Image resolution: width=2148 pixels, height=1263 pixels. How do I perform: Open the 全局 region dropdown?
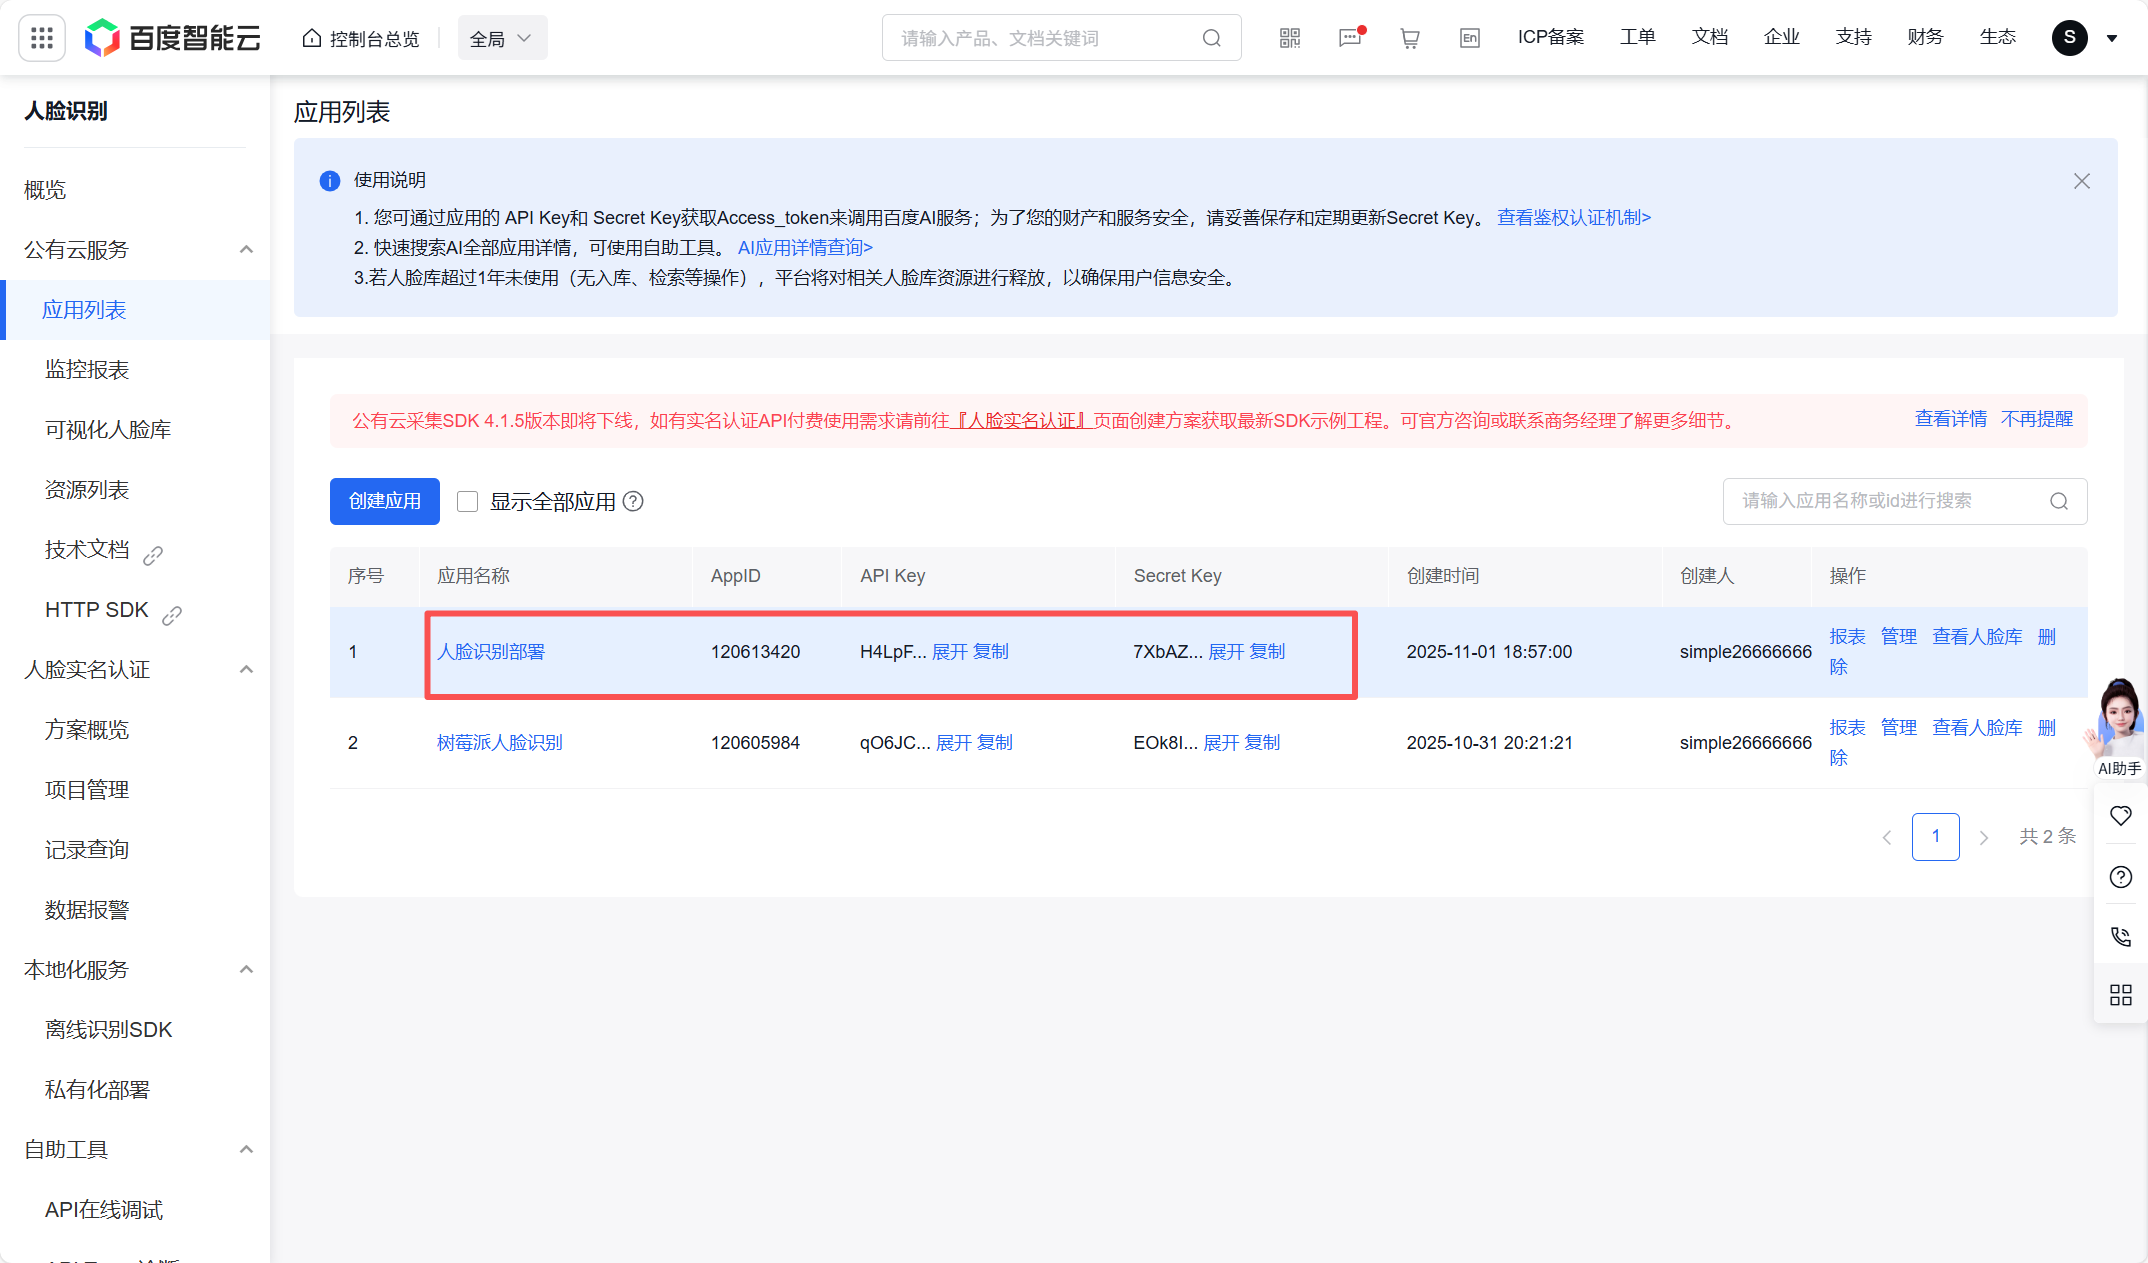501,37
